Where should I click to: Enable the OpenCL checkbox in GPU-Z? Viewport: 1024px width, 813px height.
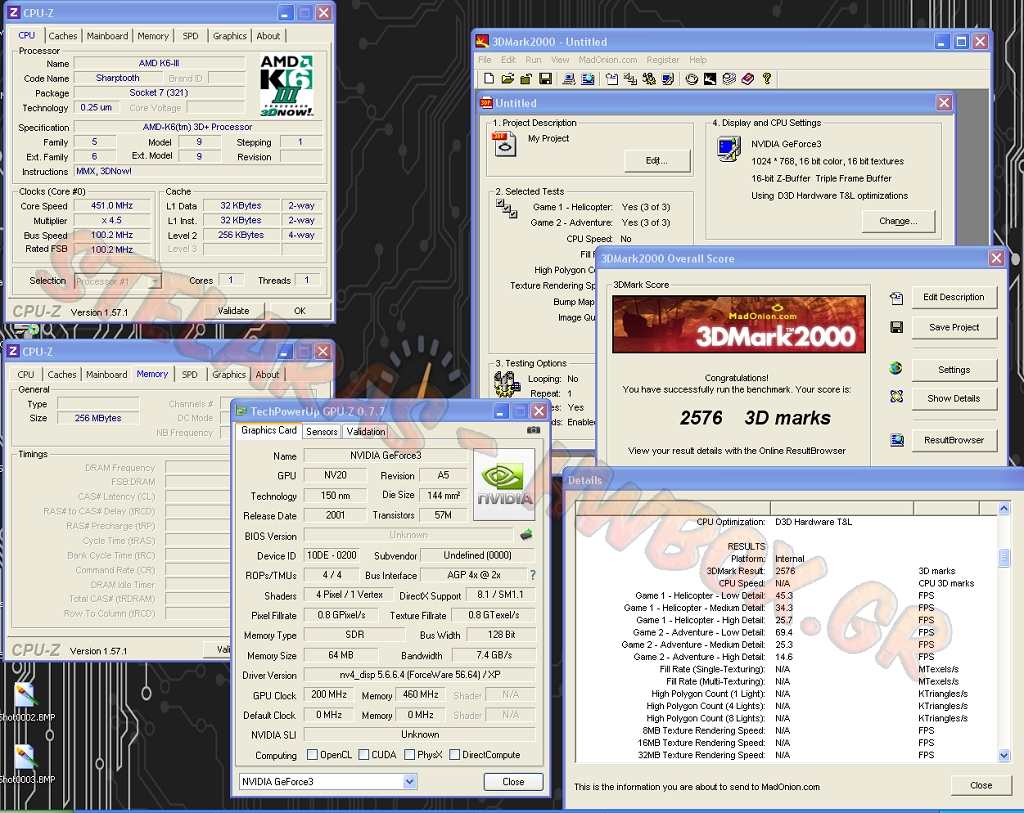(x=312, y=755)
